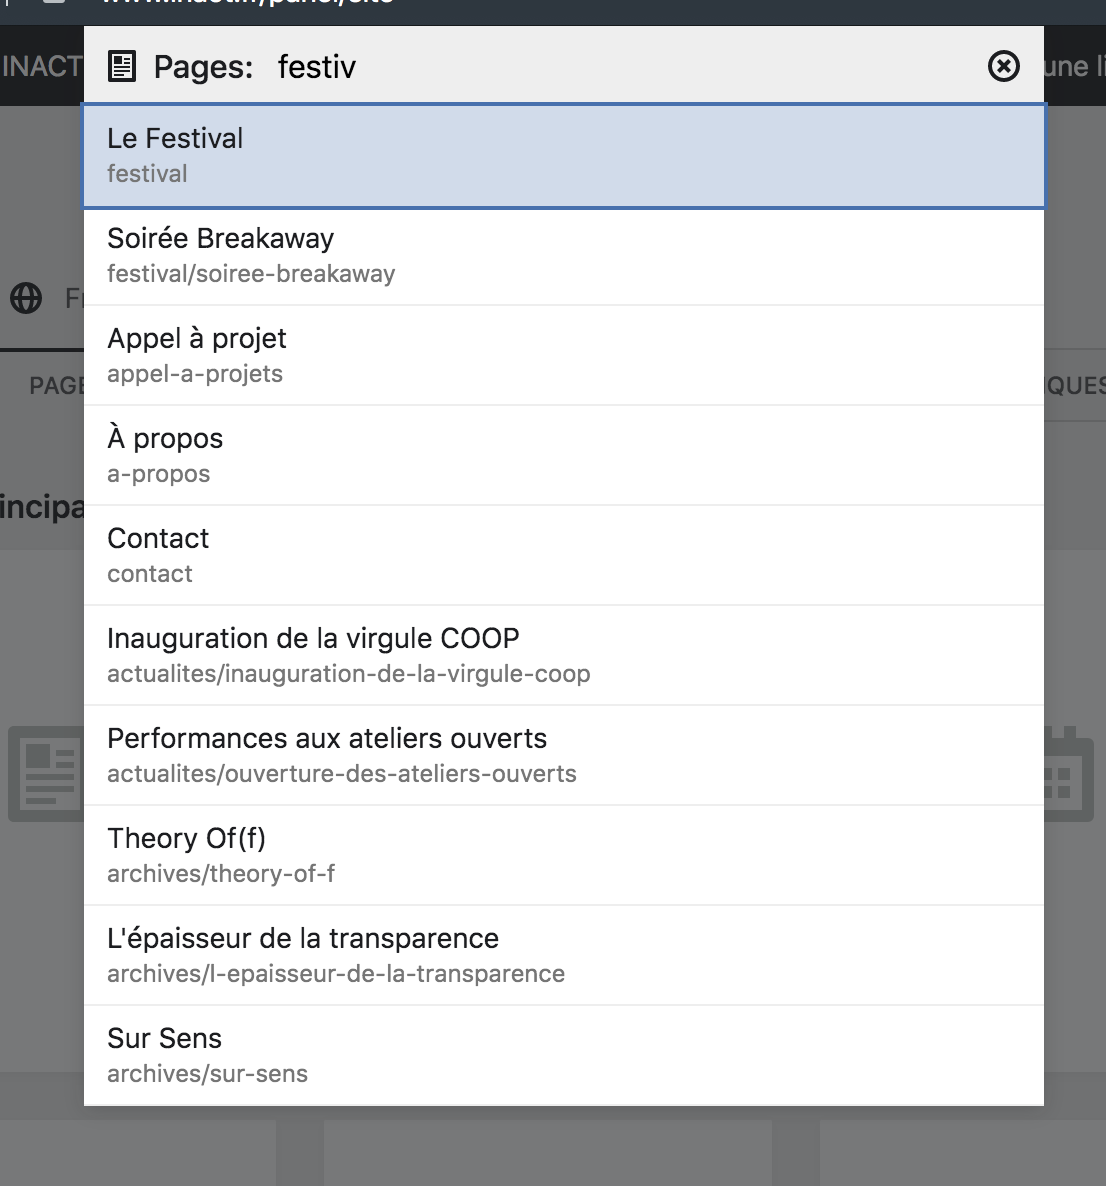
Task: Open Performances aux ateliers ouverts
Action: (x=565, y=754)
